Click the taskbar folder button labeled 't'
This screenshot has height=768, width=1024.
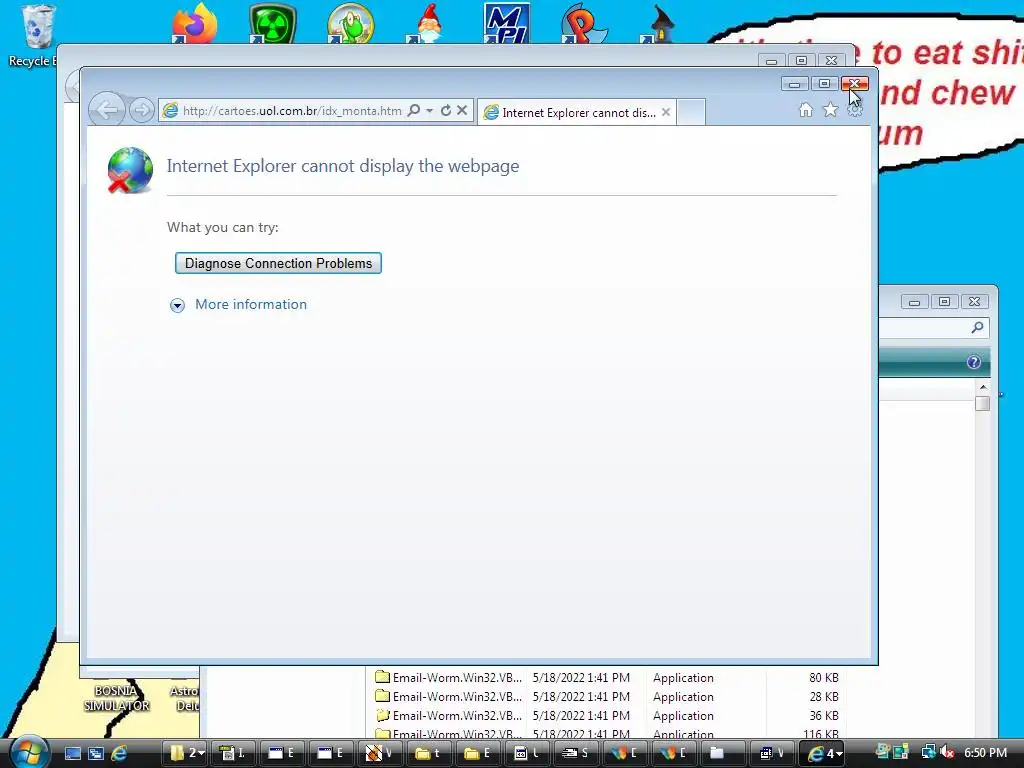click(x=428, y=753)
